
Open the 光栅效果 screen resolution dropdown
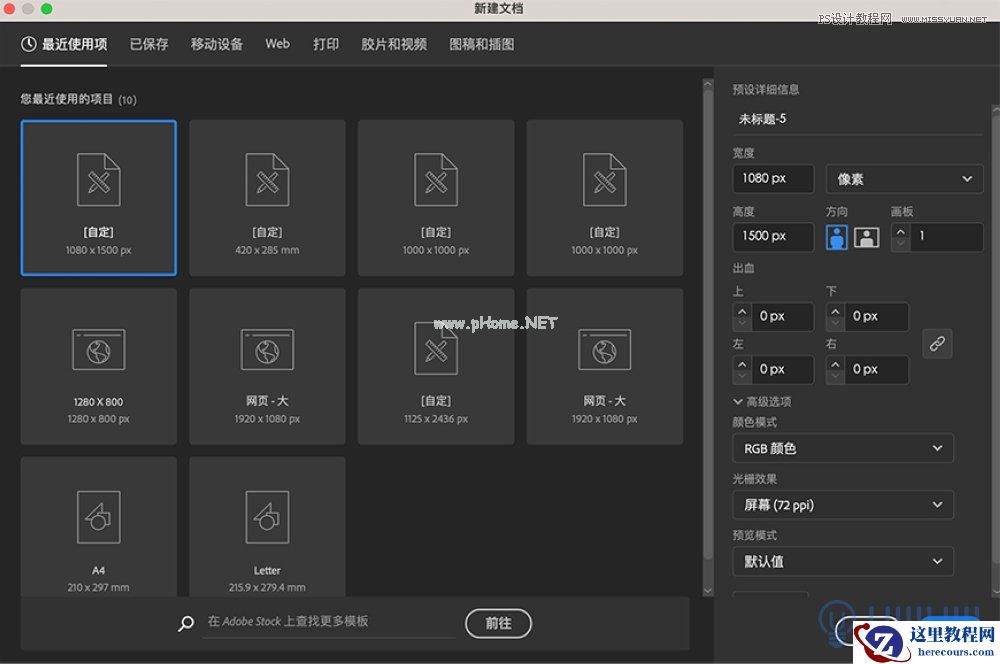(843, 505)
